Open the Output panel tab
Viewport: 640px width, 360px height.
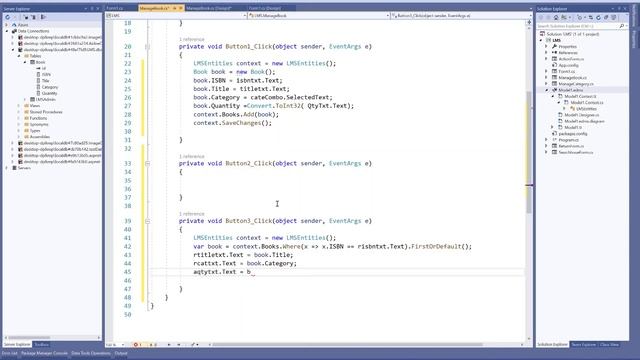click(x=121, y=353)
